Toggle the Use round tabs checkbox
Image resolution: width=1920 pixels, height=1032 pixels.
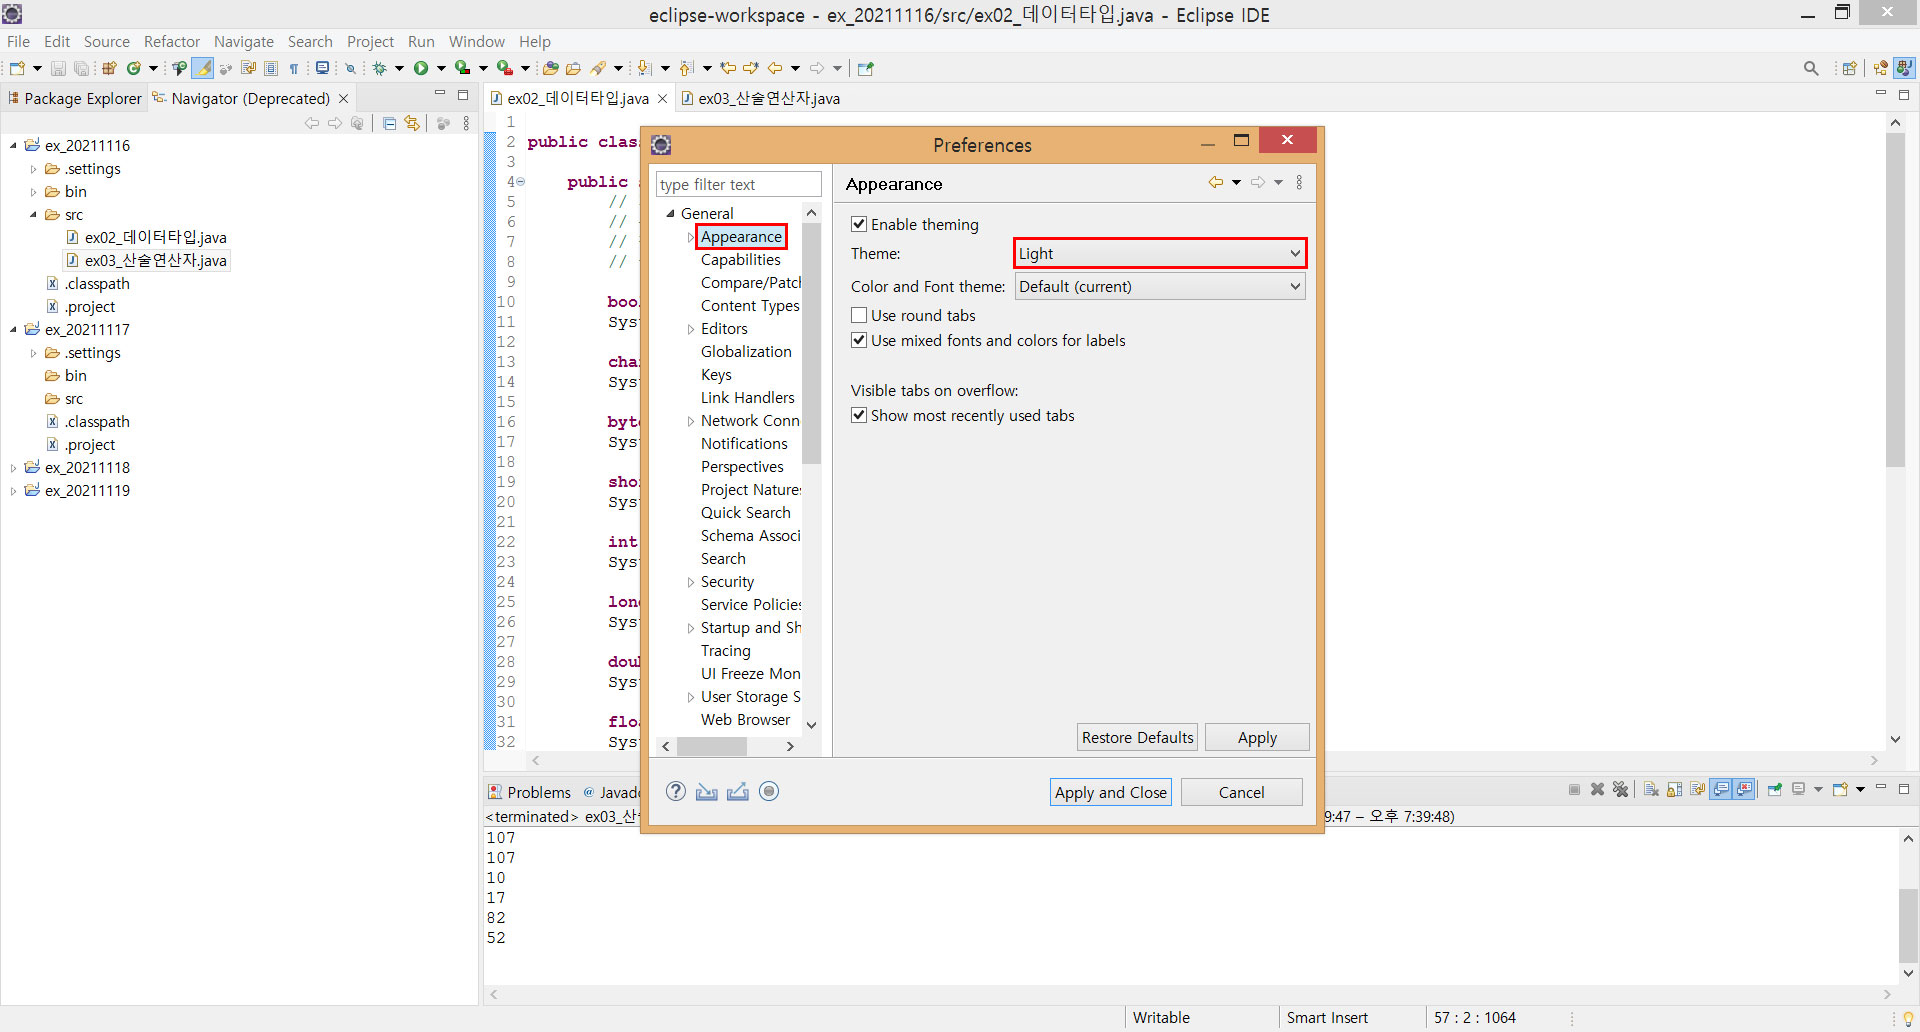pyautogui.click(x=859, y=315)
